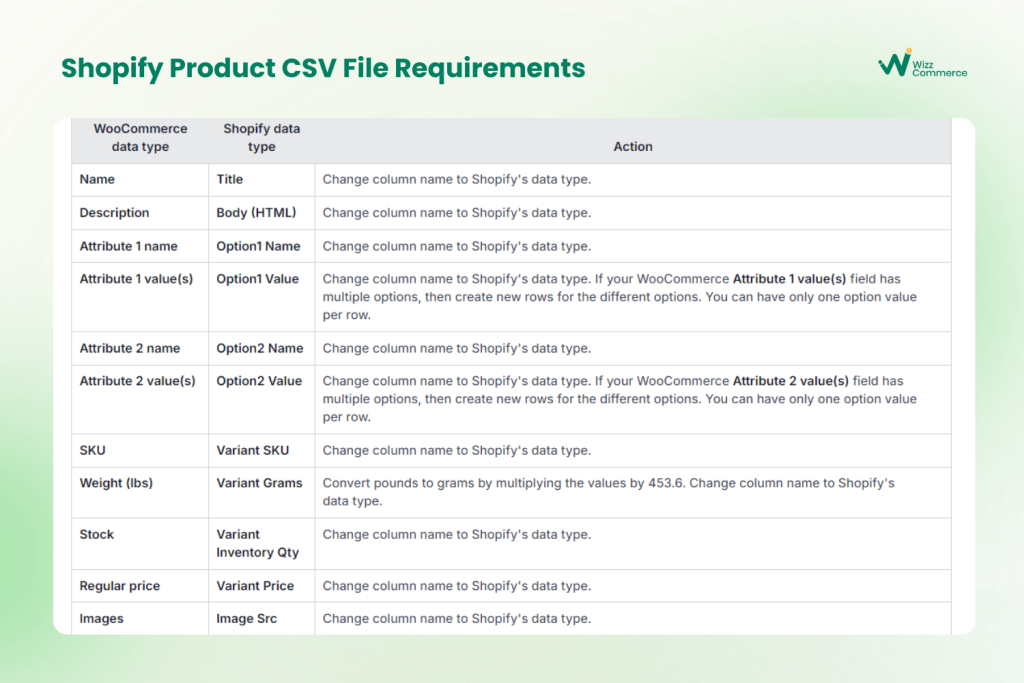Click the 'Option2 Name' cell

[260, 349]
